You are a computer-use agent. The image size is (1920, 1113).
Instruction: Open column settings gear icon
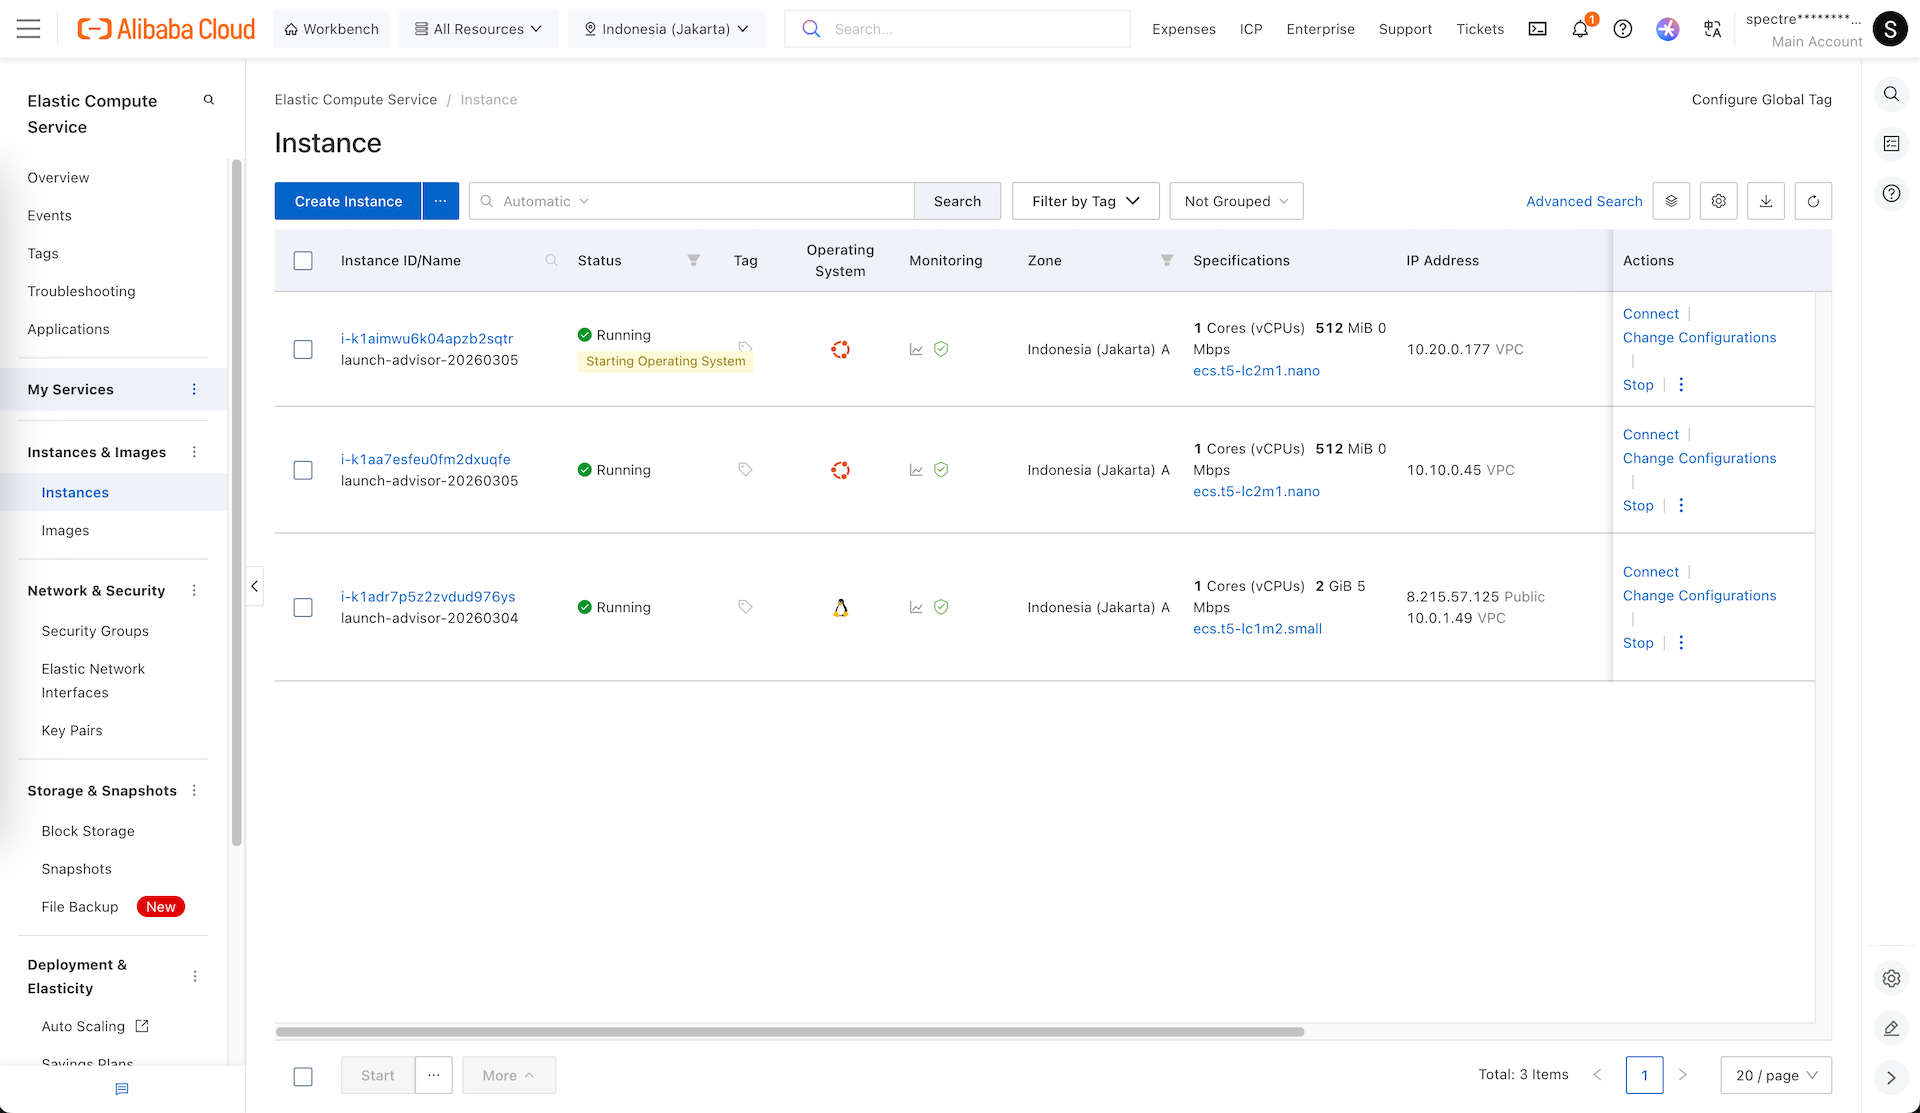pyautogui.click(x=1718, y=201)
